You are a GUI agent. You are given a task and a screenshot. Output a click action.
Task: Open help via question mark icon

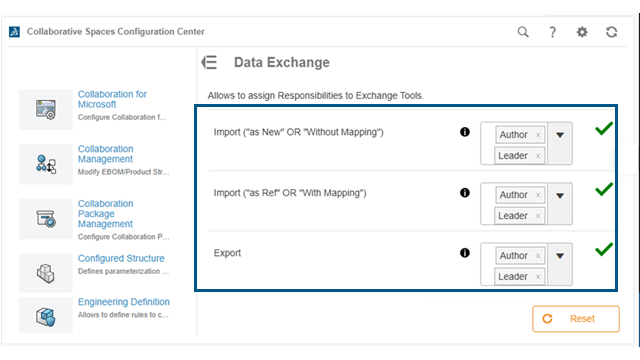tap(552, 32)
